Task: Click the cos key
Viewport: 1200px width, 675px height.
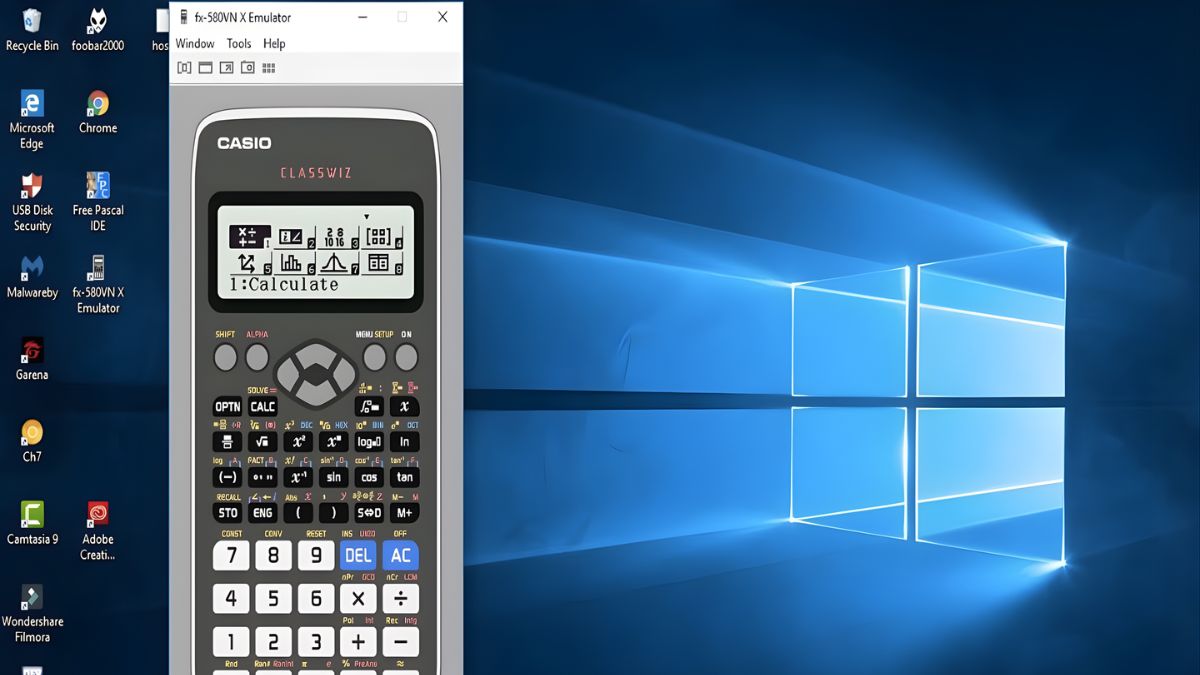Action: [369, 477]
